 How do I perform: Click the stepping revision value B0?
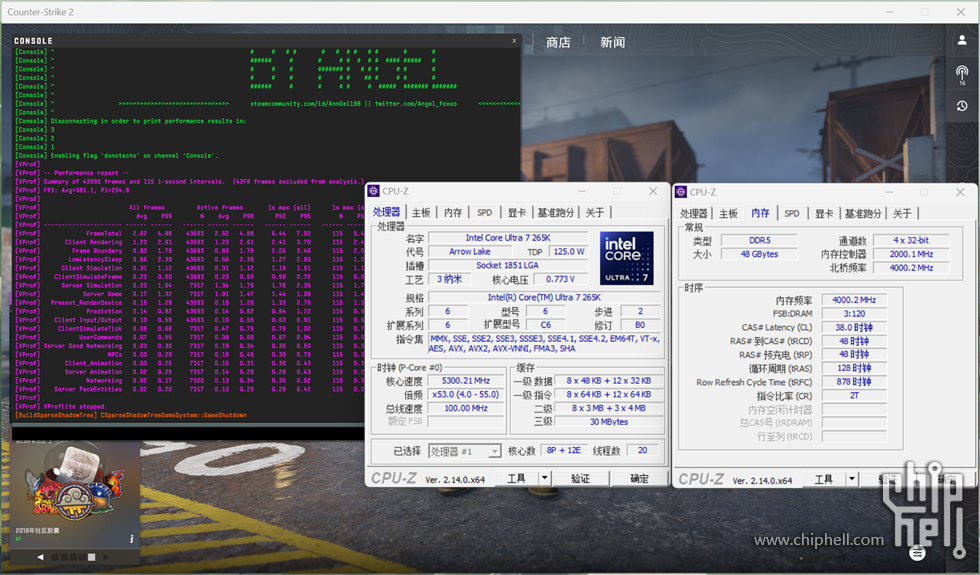[x=640, y=325]
